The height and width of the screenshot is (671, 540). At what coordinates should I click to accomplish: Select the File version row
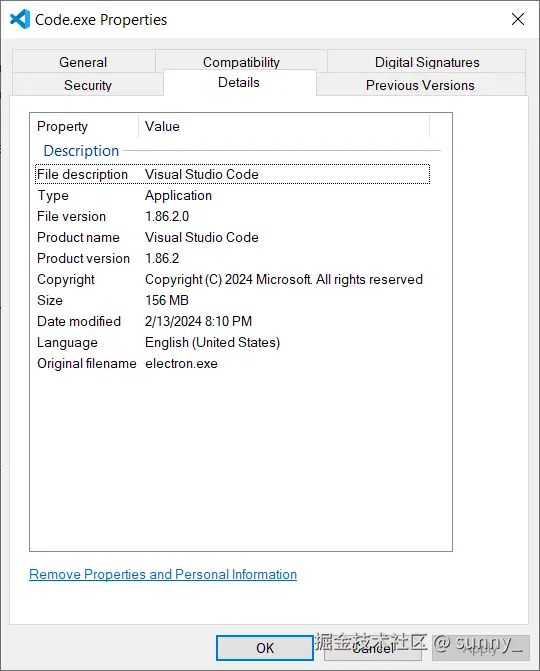pos(232,216)
